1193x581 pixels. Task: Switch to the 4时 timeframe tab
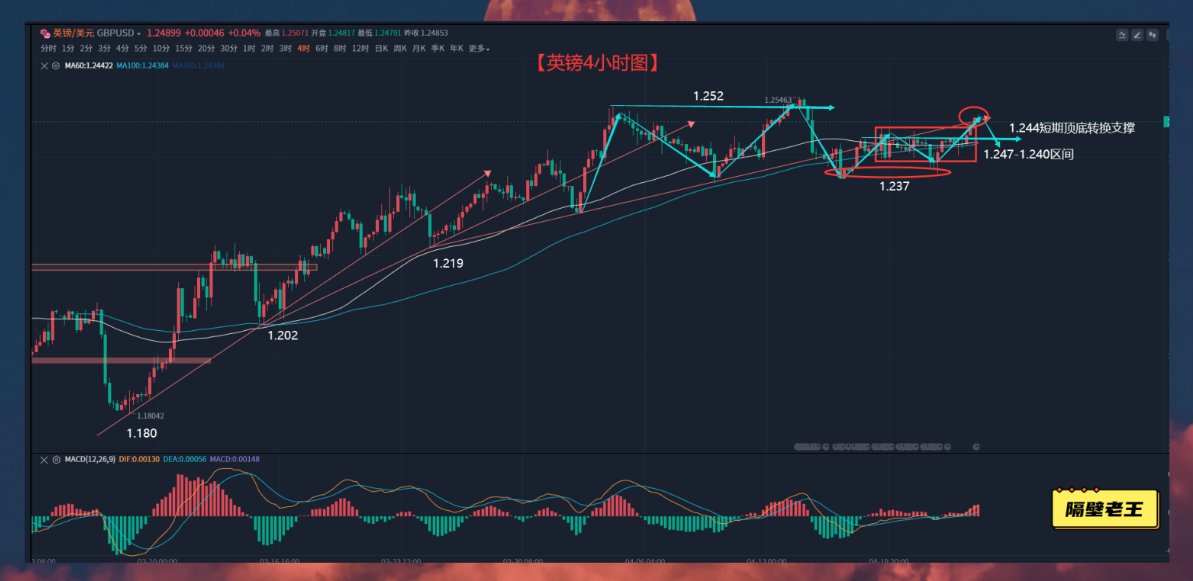click(x=303, y=48)
